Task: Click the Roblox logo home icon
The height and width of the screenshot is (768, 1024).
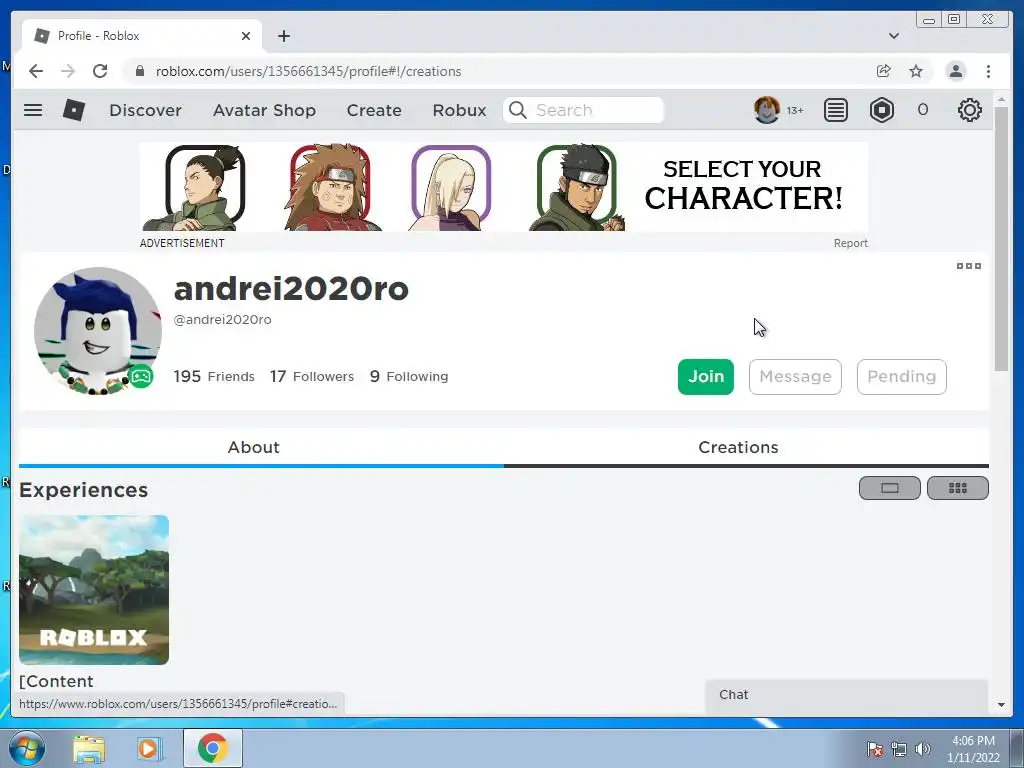Action: [74, 110]
